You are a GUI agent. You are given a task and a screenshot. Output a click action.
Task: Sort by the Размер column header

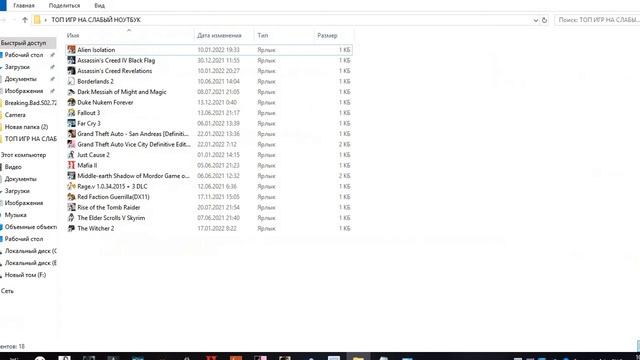[x=327, y=36]
